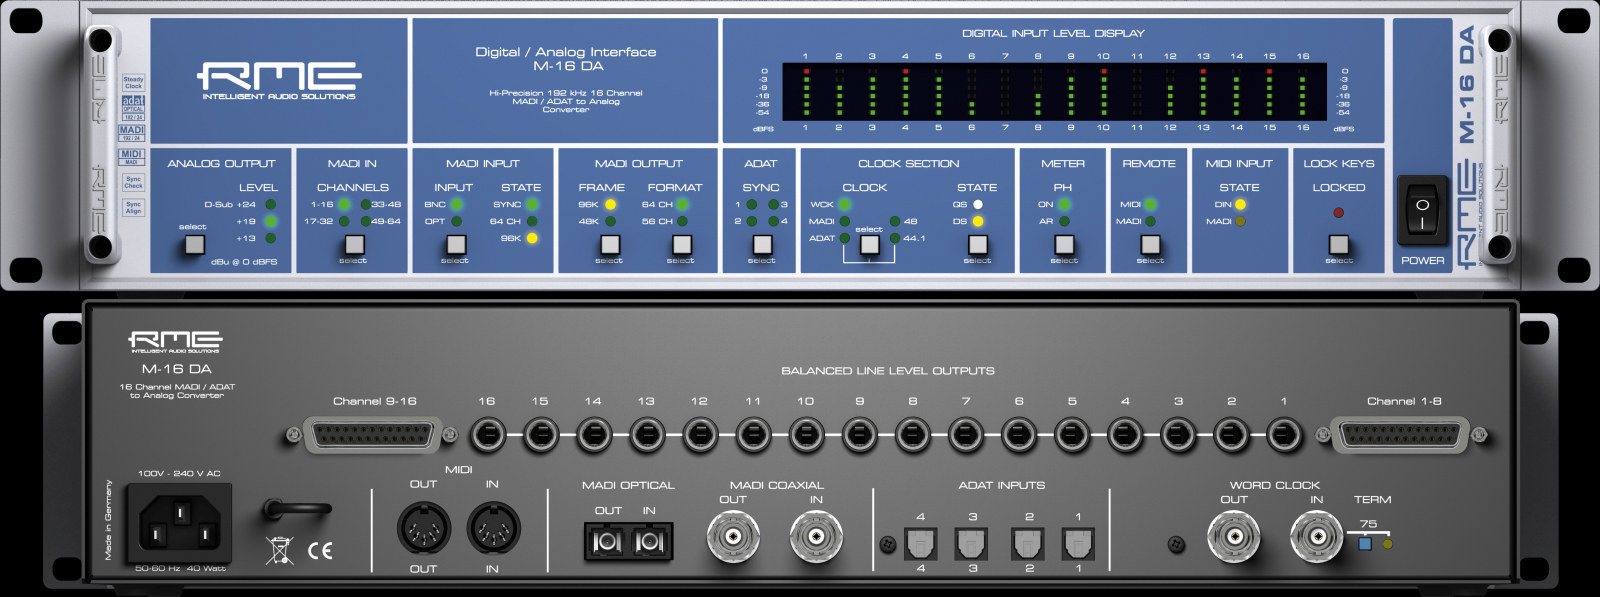1600x597 pixels.
Task: Click the MADI COAXIAL OUT BNC connector
Action: pos(733,537)
